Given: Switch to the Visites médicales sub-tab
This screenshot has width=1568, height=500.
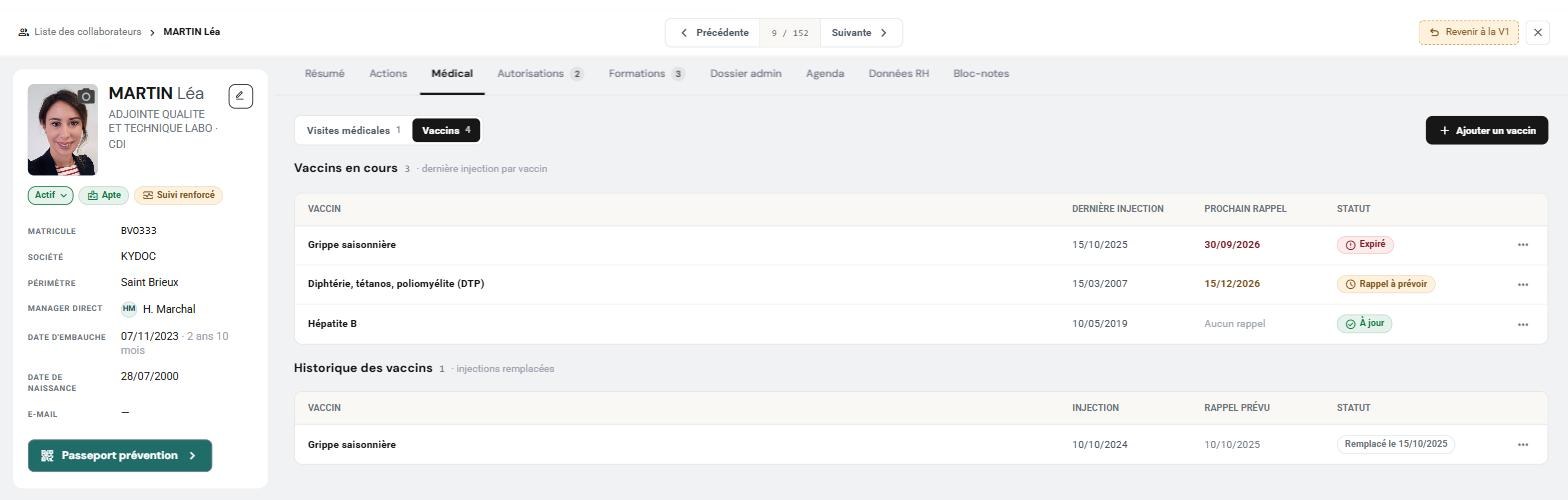Looking at the screenshot, I should tap(353, 131).
